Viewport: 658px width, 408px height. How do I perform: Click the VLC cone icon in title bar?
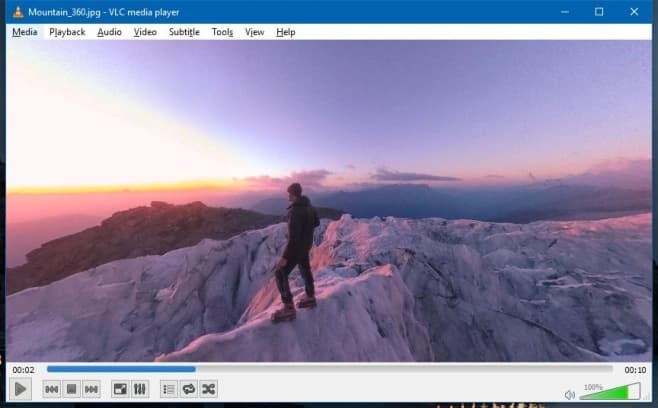tap(18, 12)
